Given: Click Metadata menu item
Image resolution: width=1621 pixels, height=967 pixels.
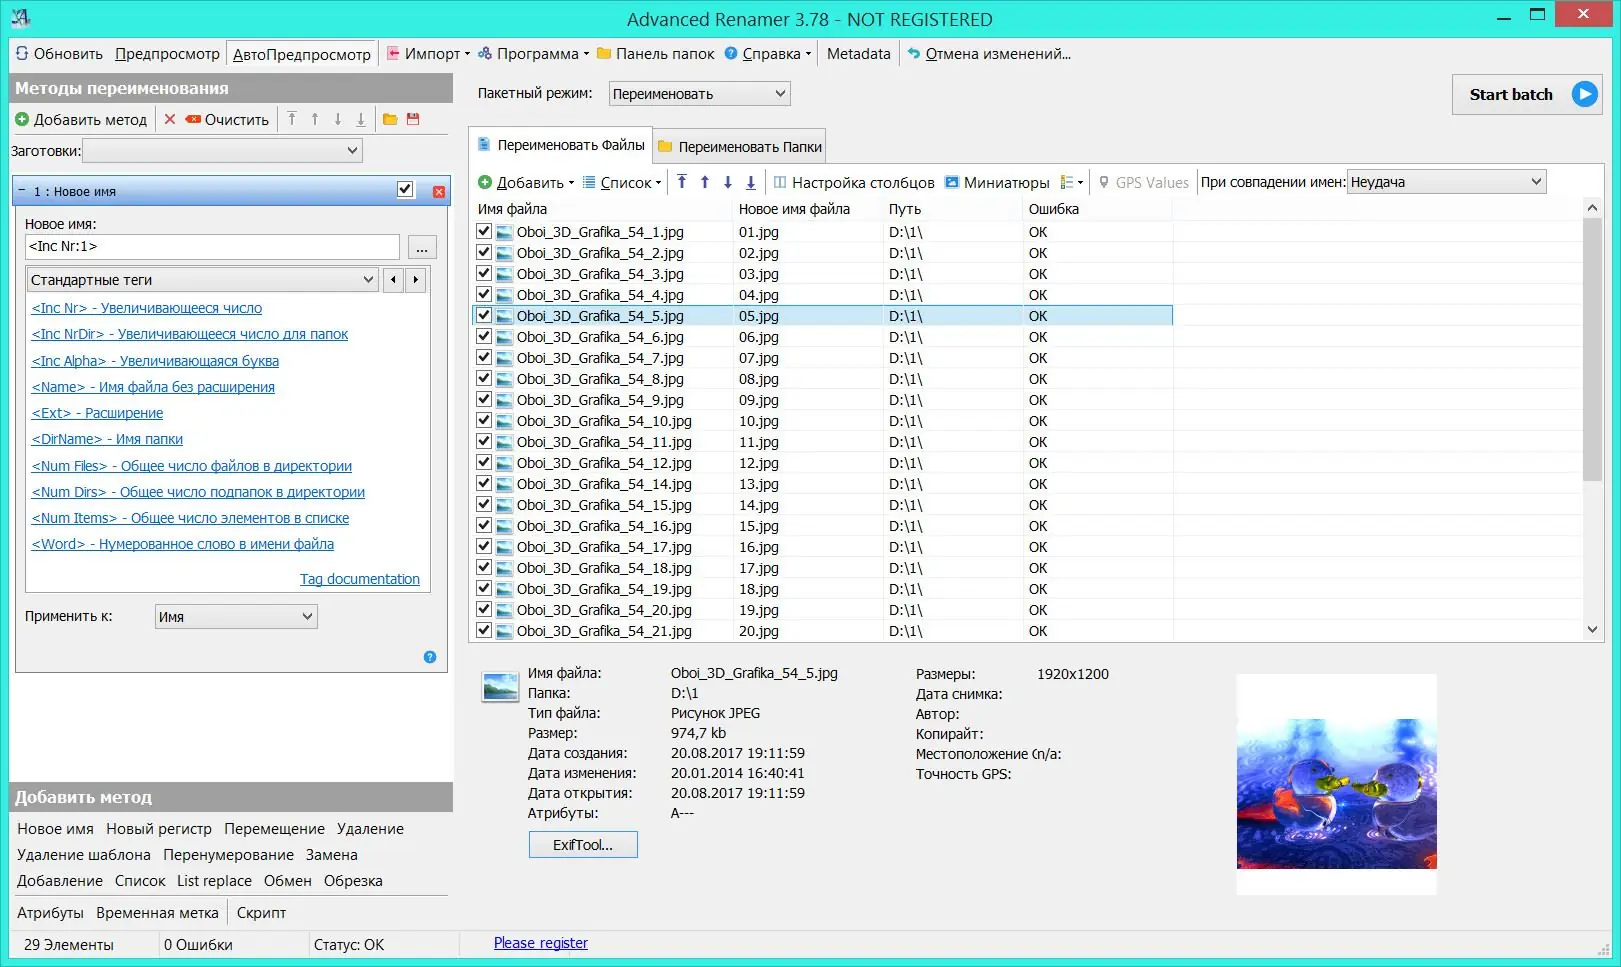Looking at the screenshot, I should 858,53.
